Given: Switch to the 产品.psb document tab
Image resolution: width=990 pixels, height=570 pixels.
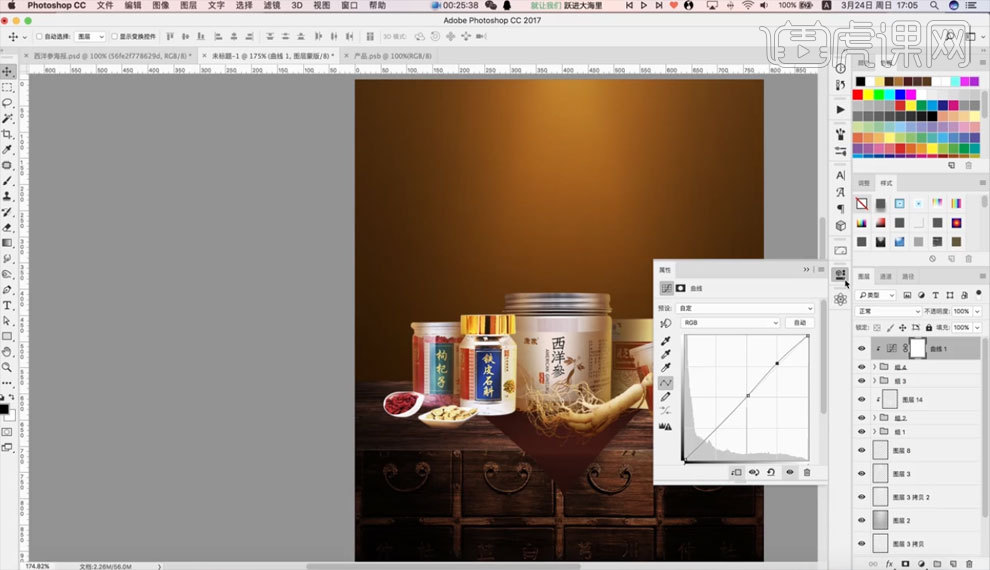Looking at the screenshot, I should 392,56.
